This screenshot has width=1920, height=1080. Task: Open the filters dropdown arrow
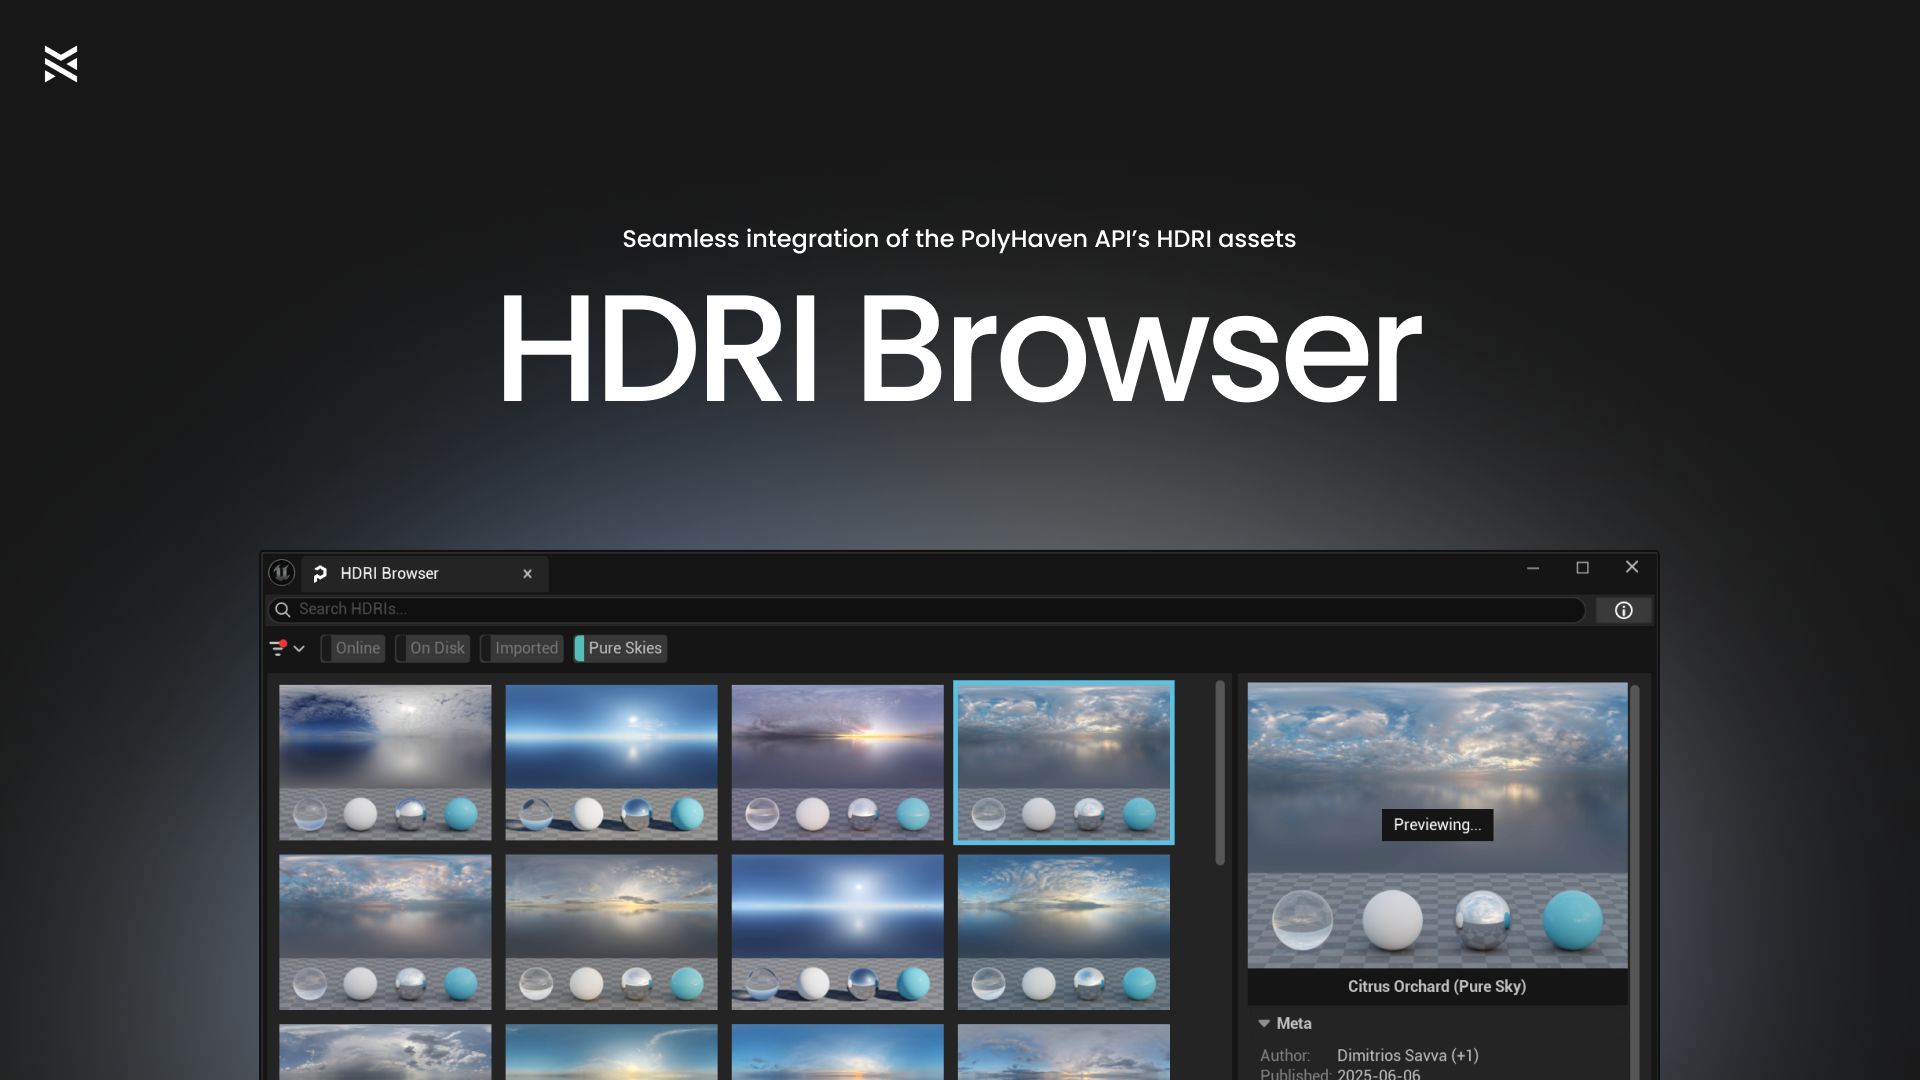299,649
